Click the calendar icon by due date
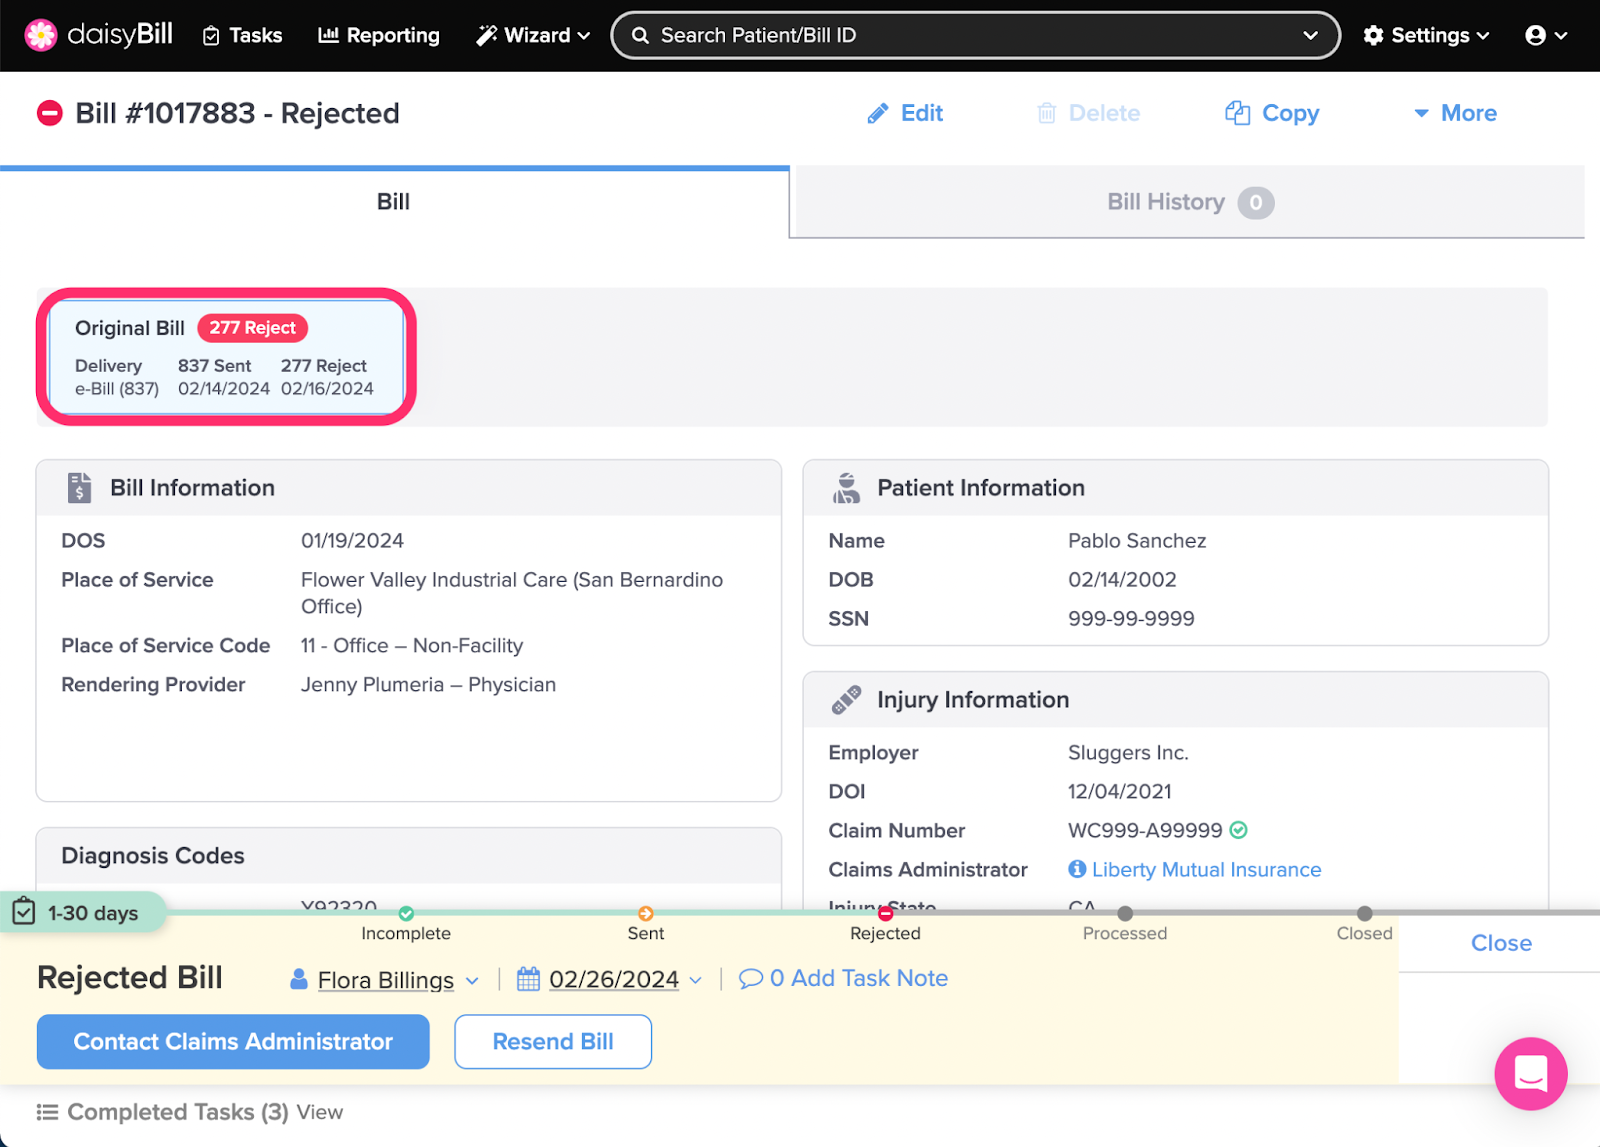Screen dimensions: 1600x1147 pyautogui.click(x=528, y=979)
